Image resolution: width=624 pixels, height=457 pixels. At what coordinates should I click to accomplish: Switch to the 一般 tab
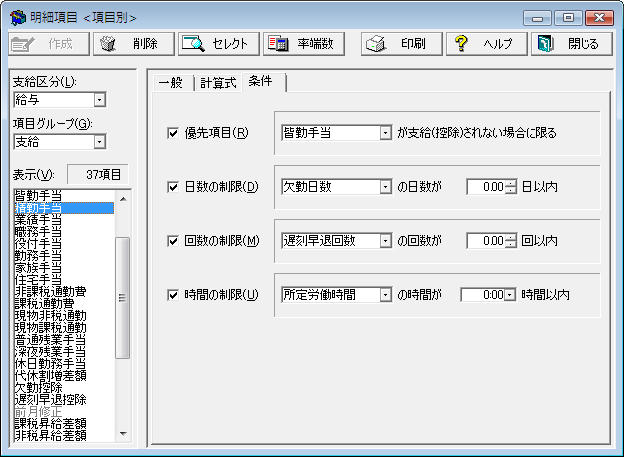click(170, 83)
